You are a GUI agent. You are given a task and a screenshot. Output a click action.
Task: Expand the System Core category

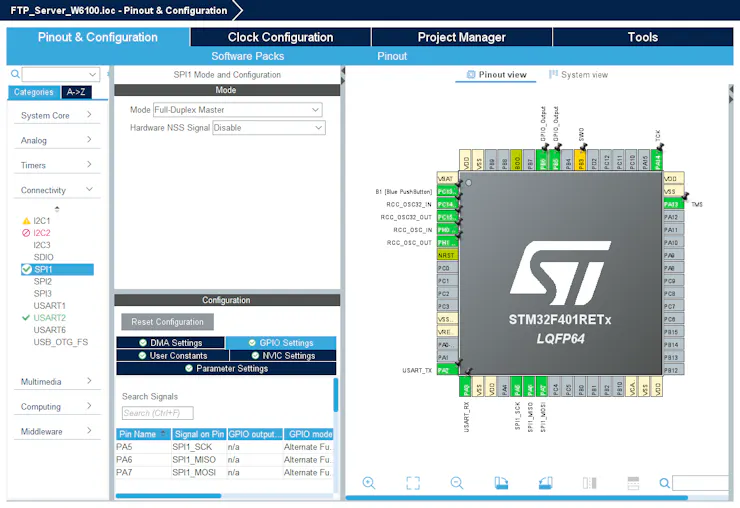tap(57, 115)
